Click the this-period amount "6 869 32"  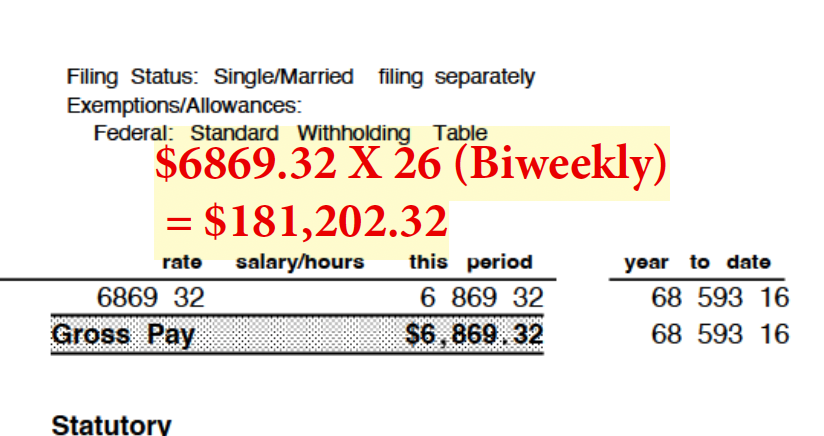click(x=480, y=298)
